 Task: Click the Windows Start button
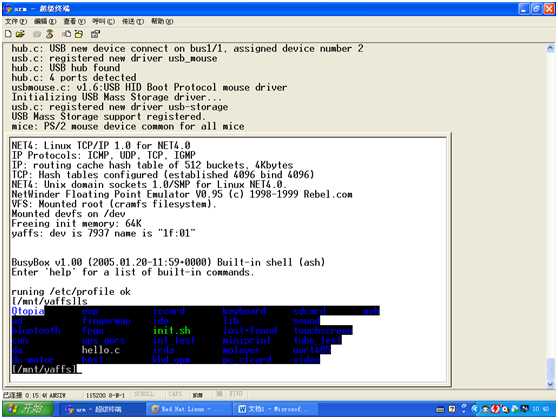(x=28, y=409)
